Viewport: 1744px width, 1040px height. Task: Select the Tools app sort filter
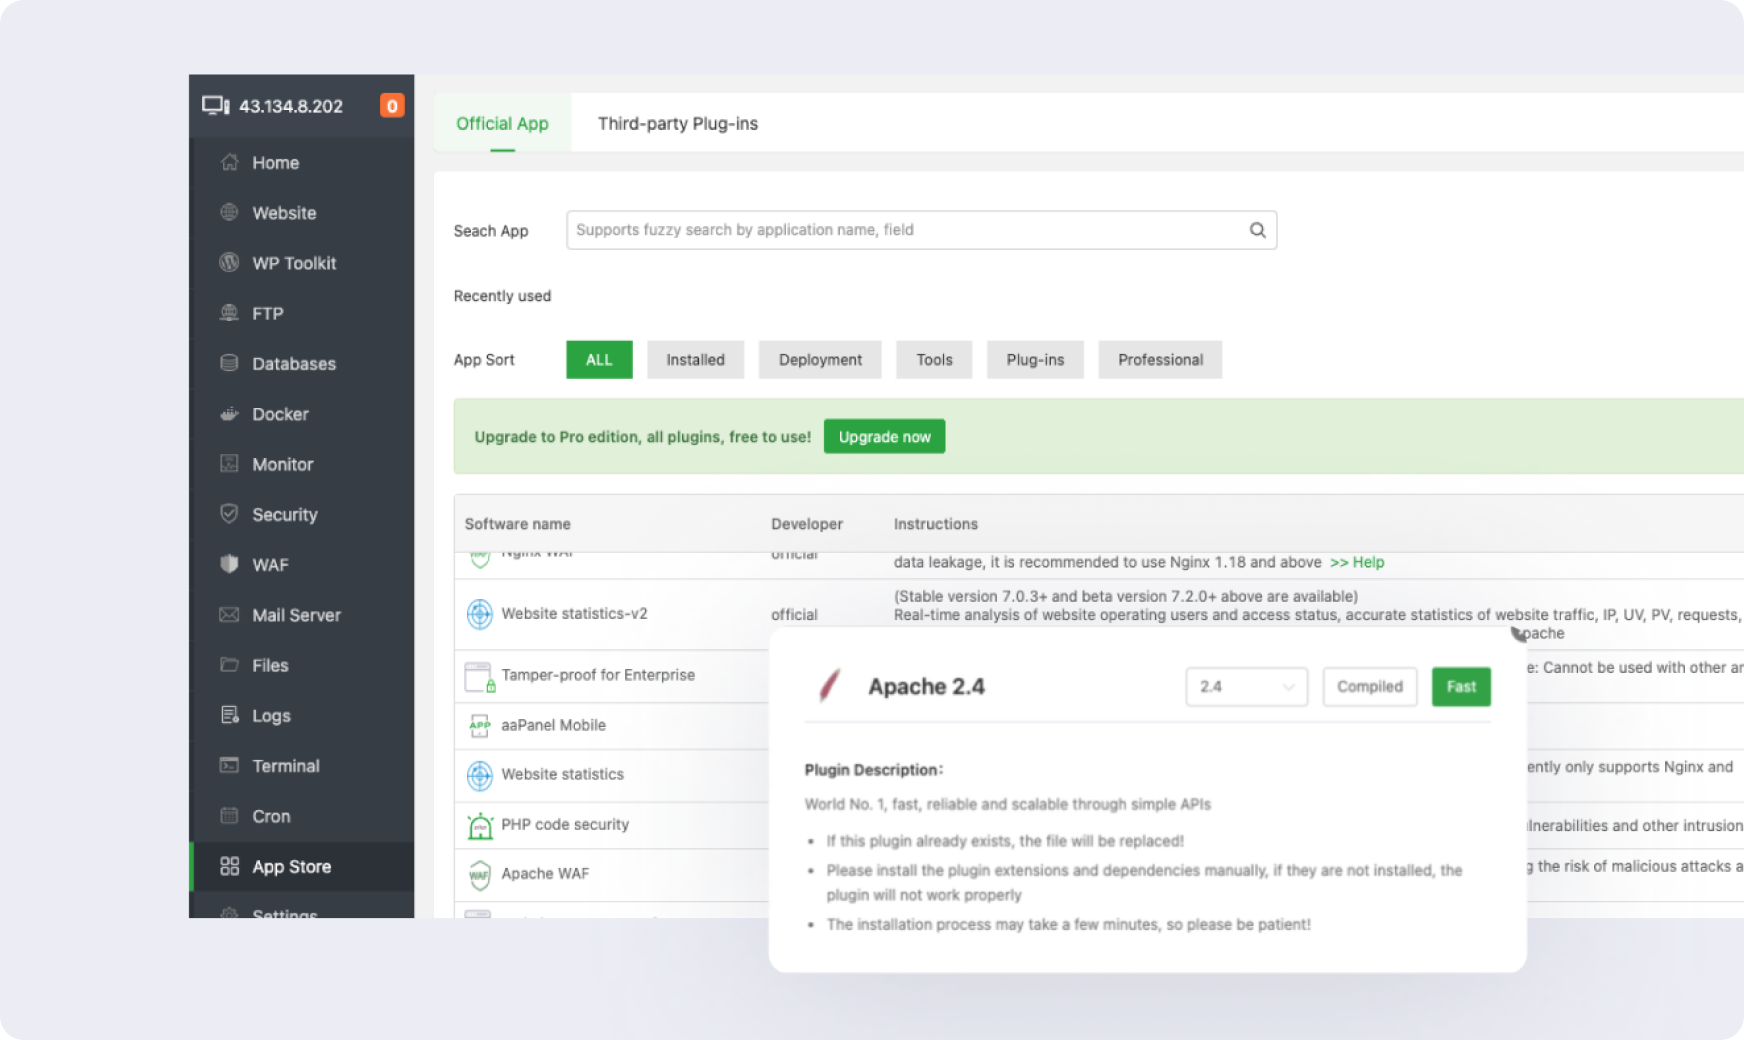(934, 360)
